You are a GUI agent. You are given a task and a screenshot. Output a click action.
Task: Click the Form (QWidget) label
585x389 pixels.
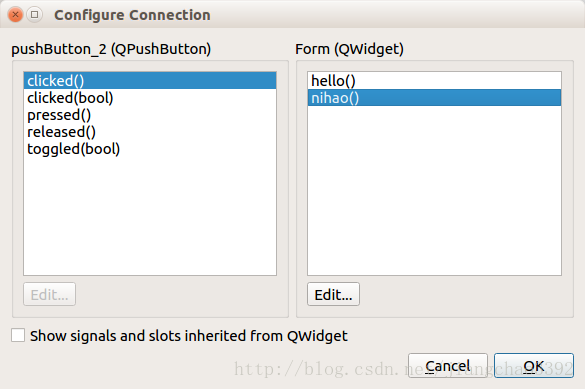349,49
